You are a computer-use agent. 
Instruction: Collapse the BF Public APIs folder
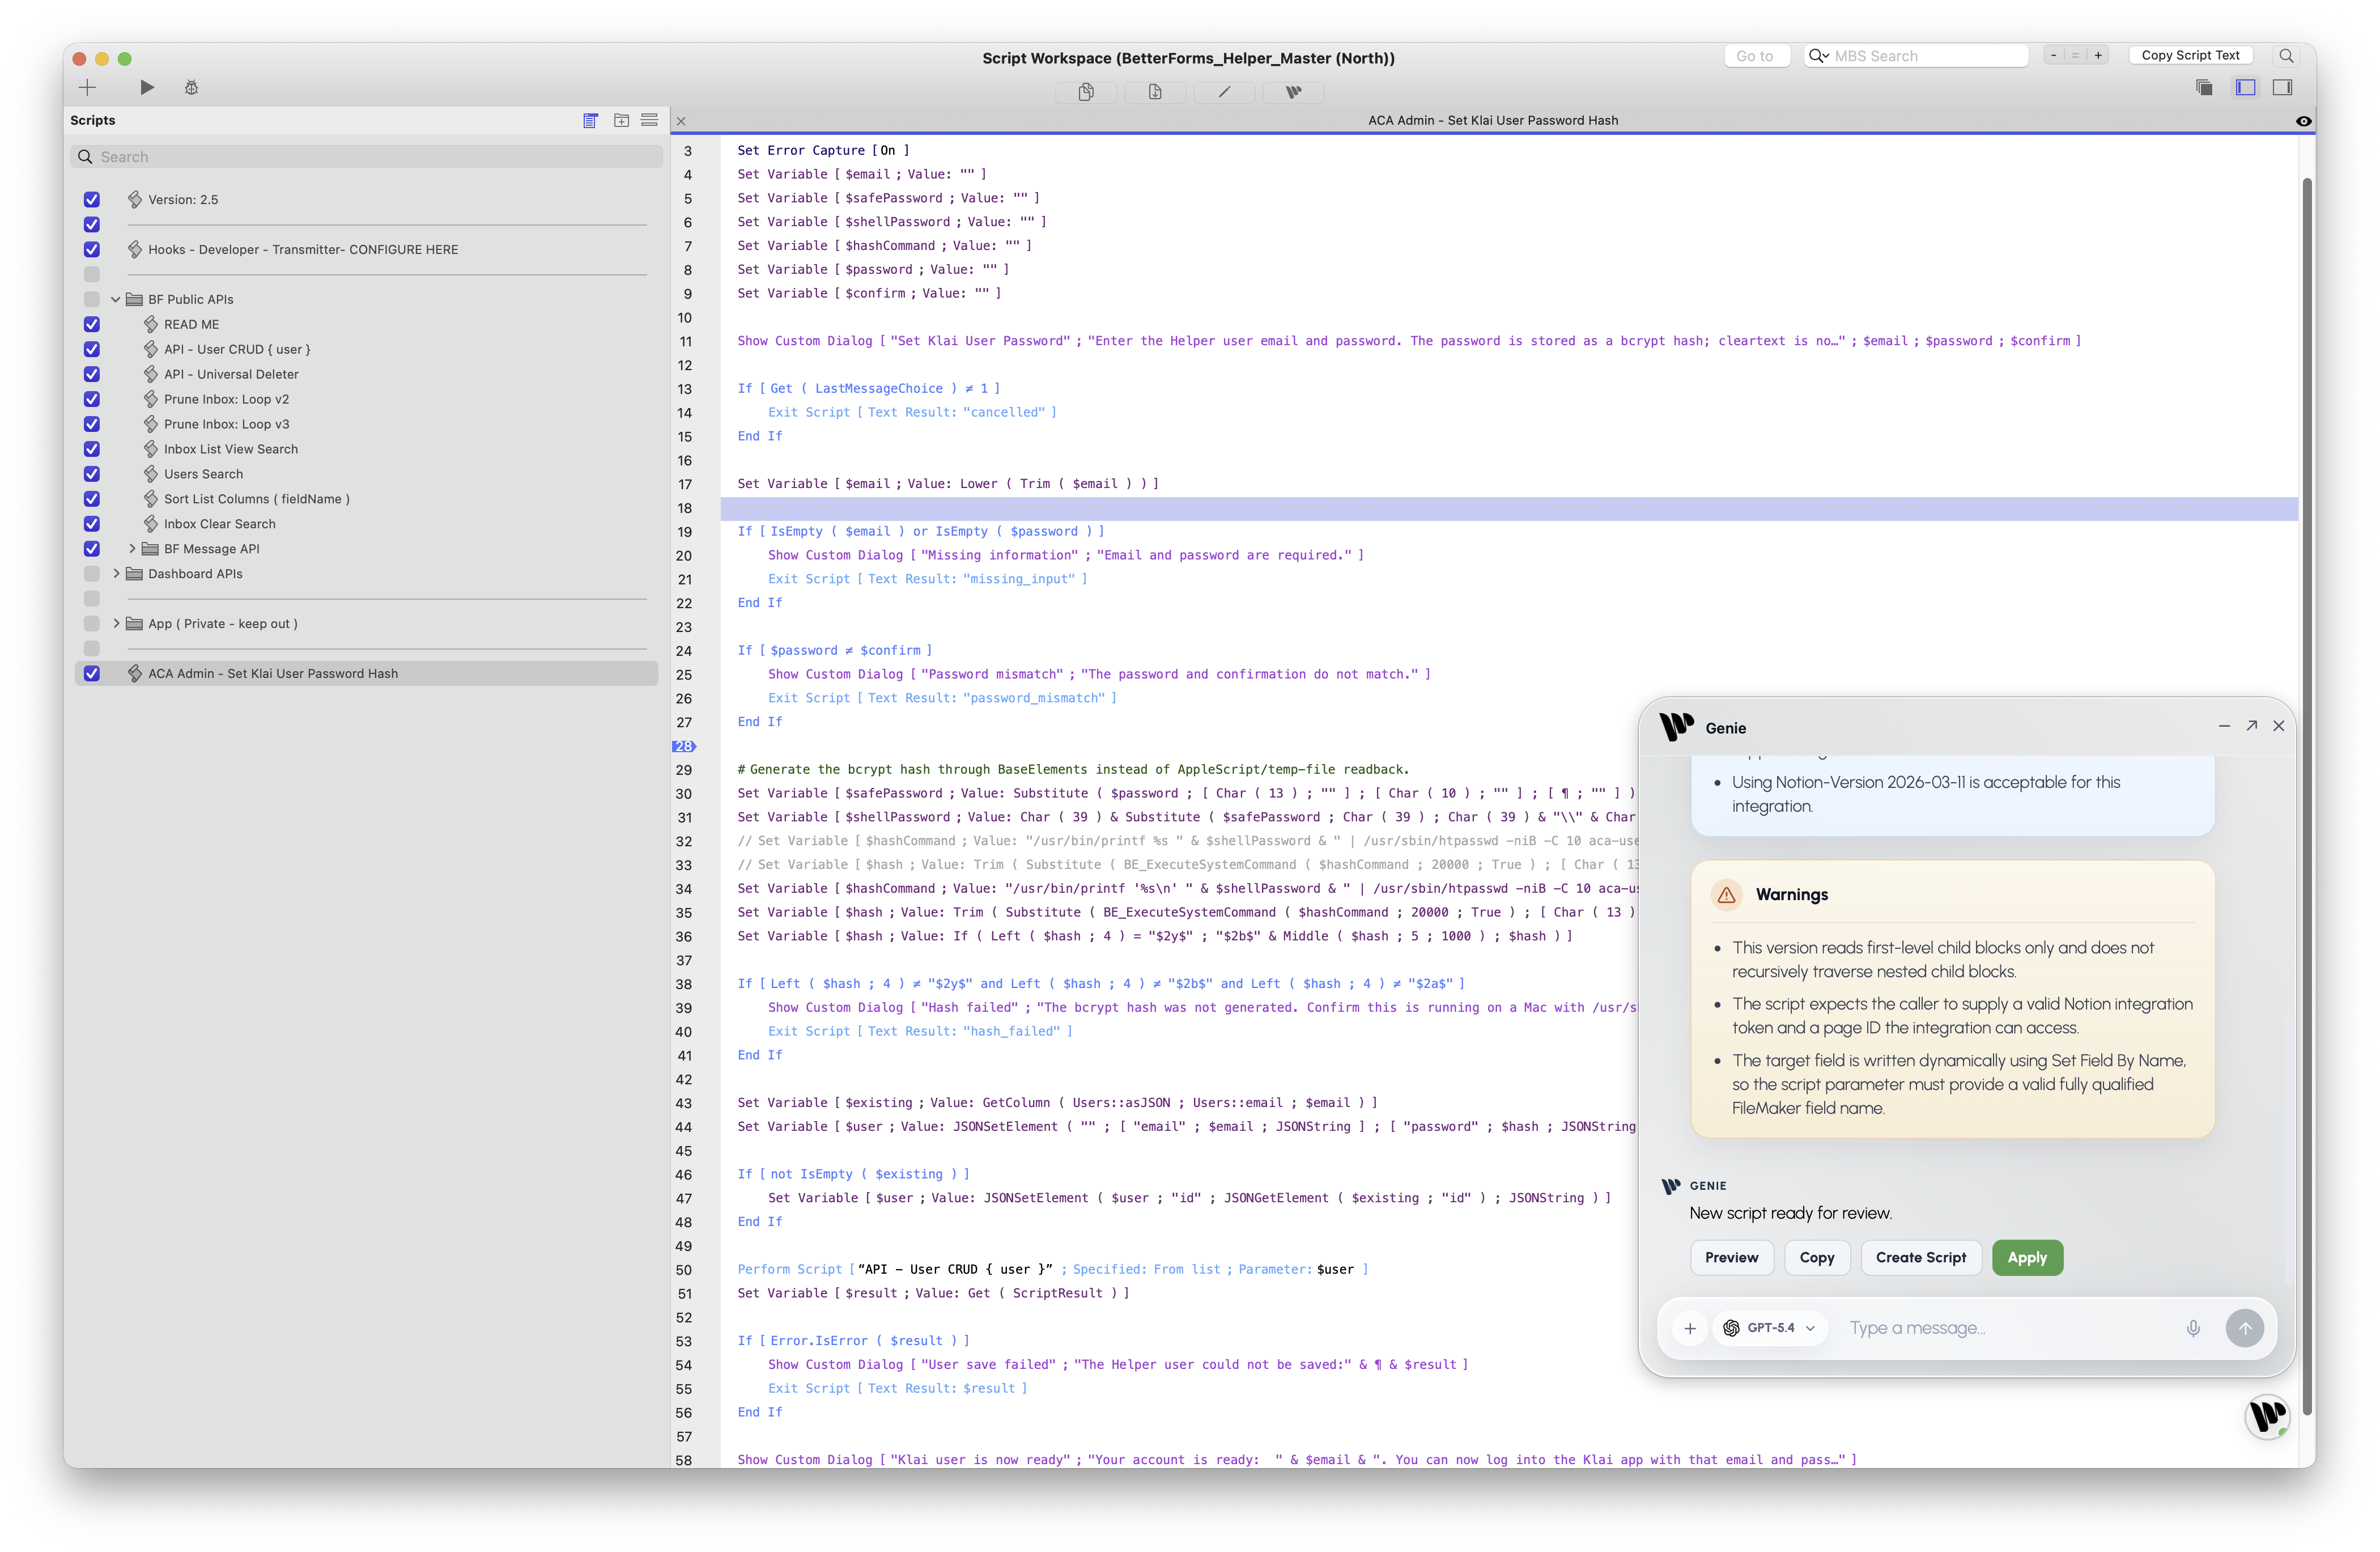[116, 299]
